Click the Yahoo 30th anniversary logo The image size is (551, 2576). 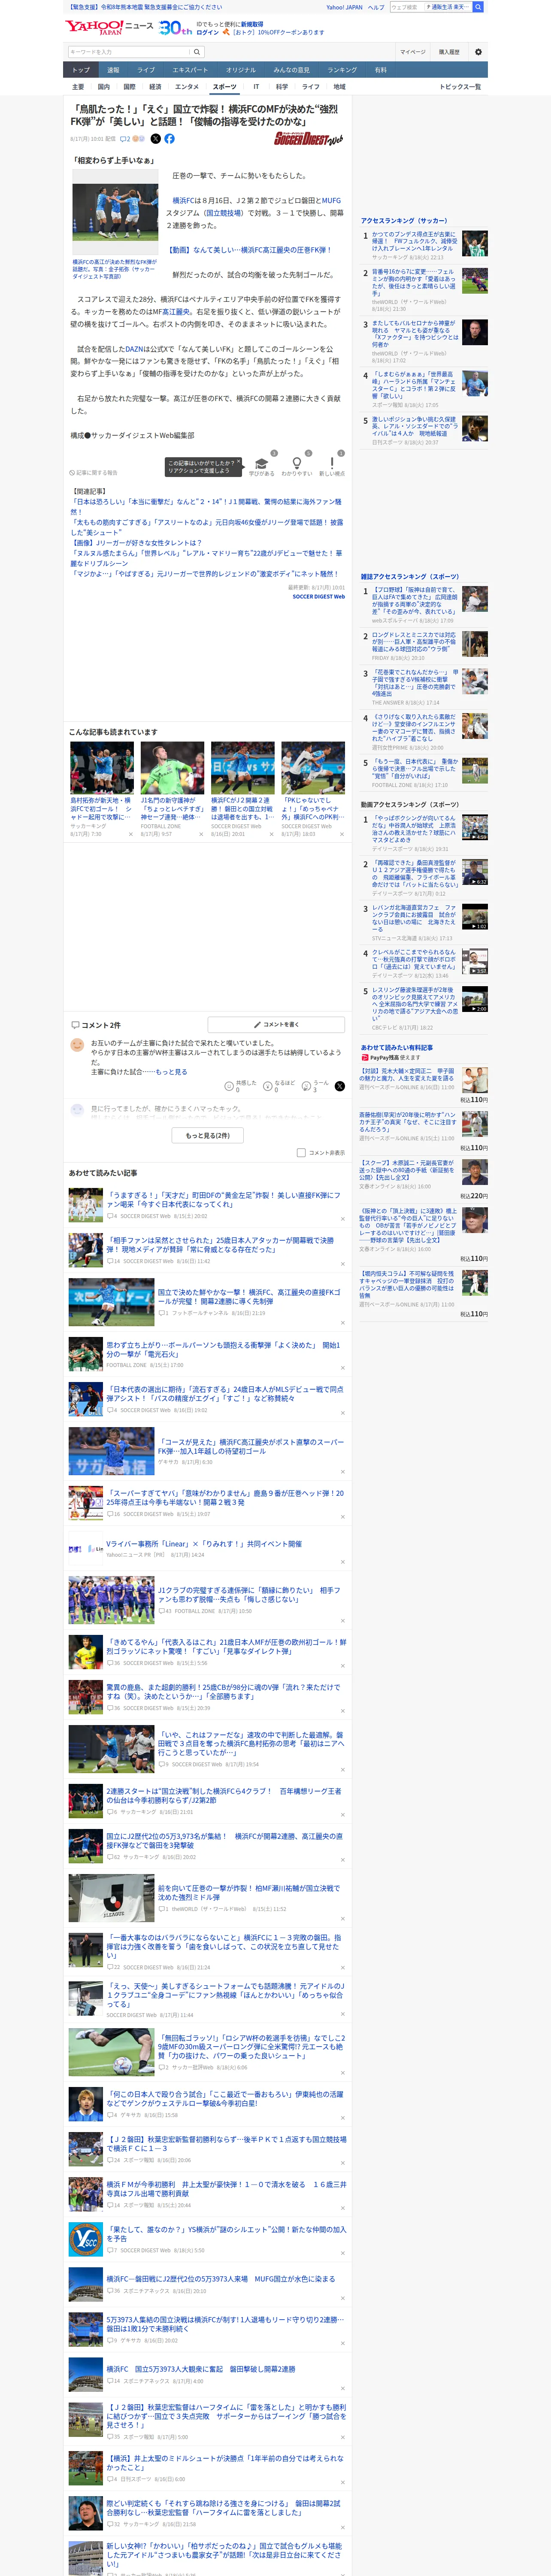pos(175,27)
